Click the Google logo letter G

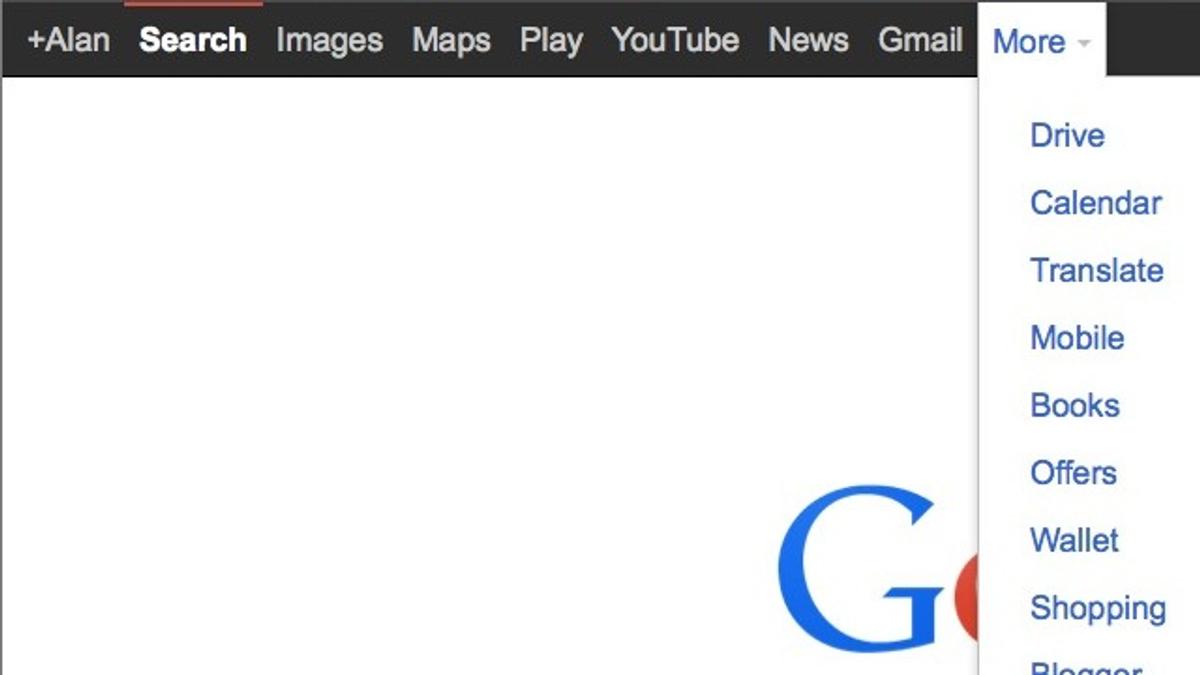[x=861, y=567]
